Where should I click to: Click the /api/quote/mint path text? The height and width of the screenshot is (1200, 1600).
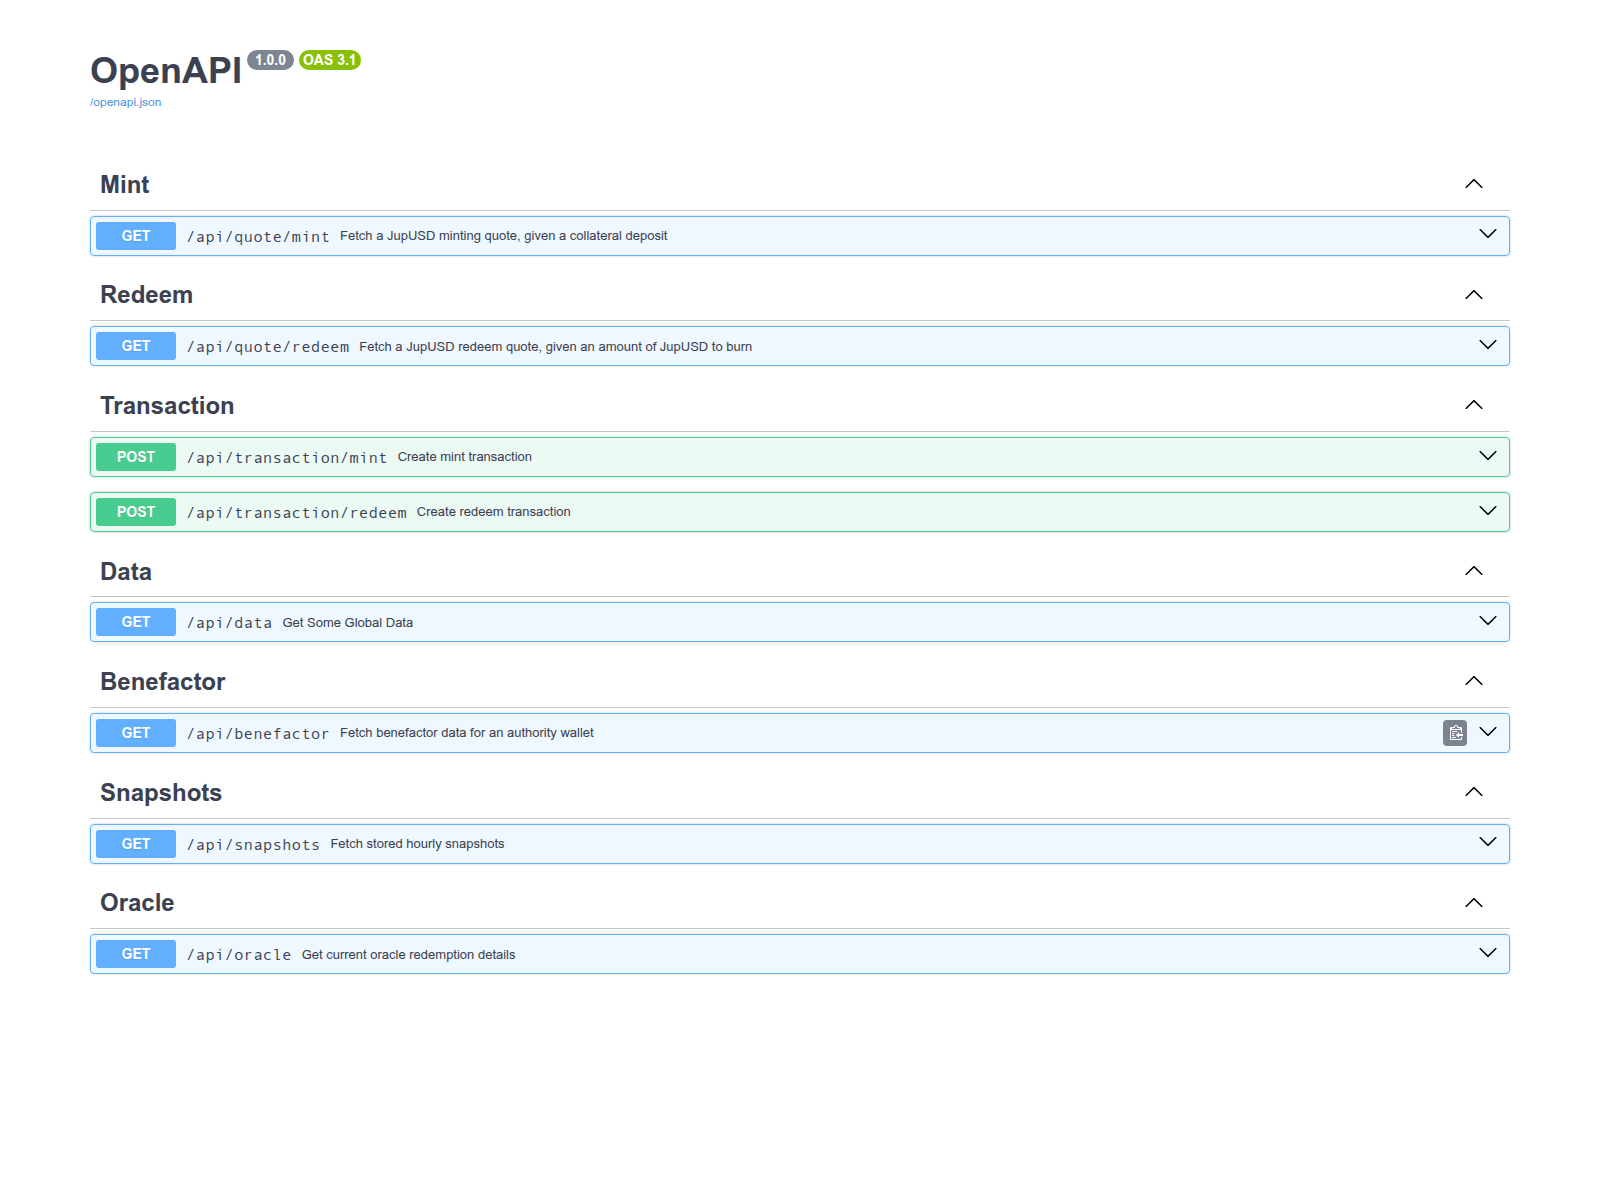258,237
